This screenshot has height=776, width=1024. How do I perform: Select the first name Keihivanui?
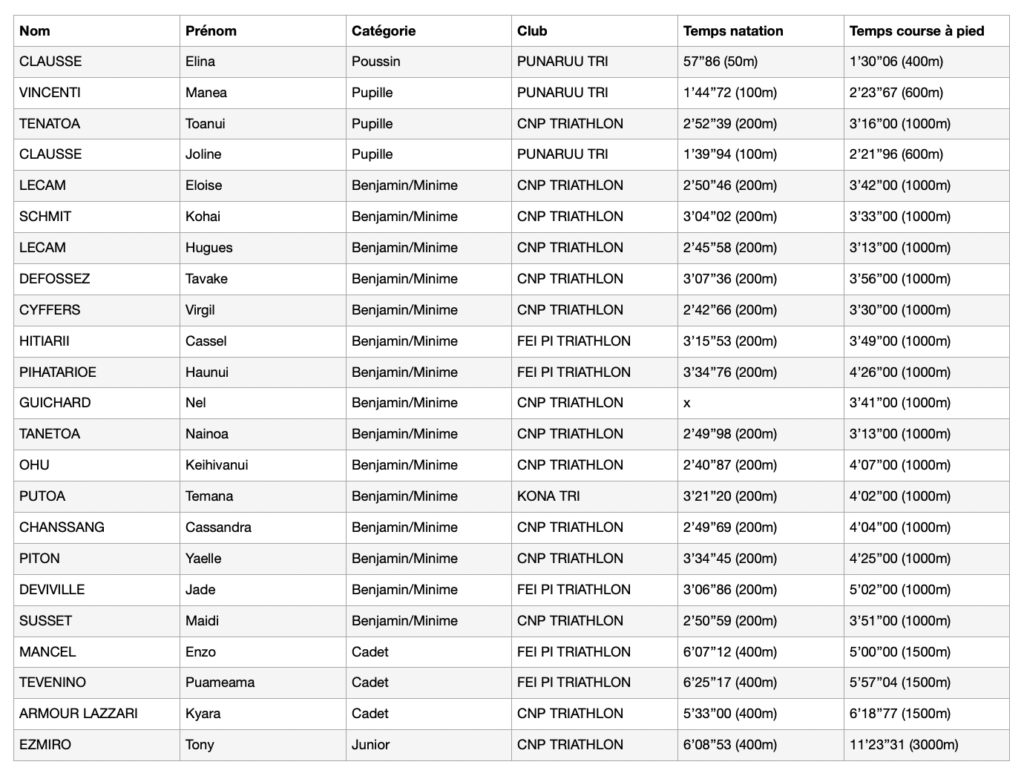coord(217,465)
